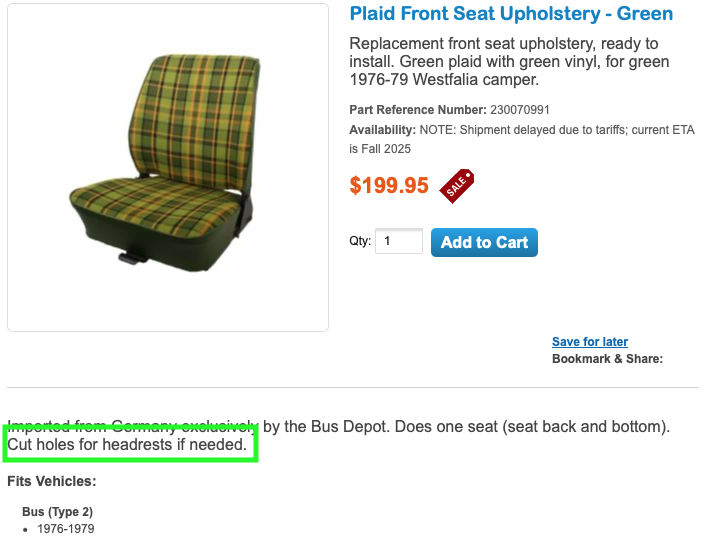Click the 'Part Reference Number' label
716x545 pixels.
coord(418,110)
